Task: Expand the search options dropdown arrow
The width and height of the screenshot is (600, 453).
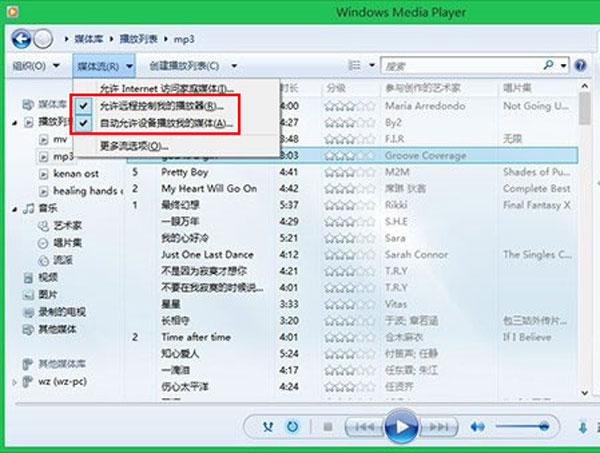Action: point(563,65)
